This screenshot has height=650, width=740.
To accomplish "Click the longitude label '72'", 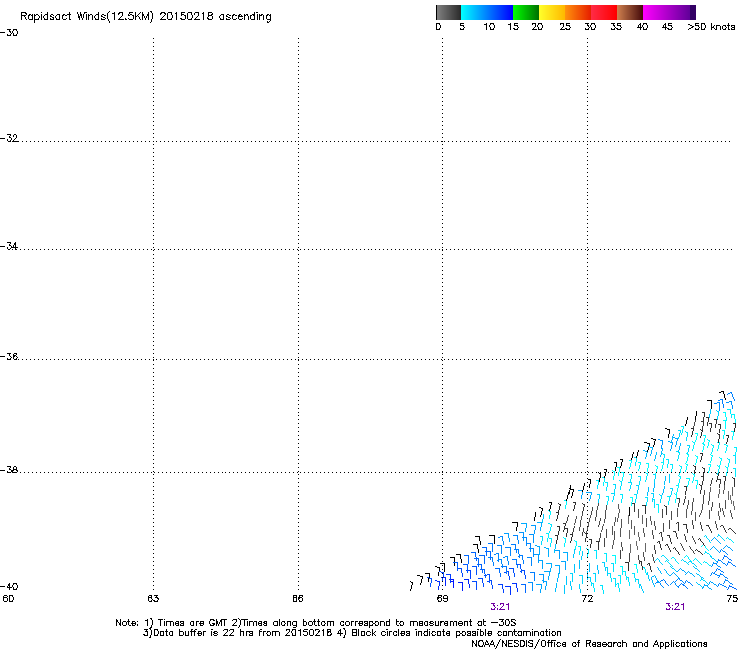I will (587, 599).
